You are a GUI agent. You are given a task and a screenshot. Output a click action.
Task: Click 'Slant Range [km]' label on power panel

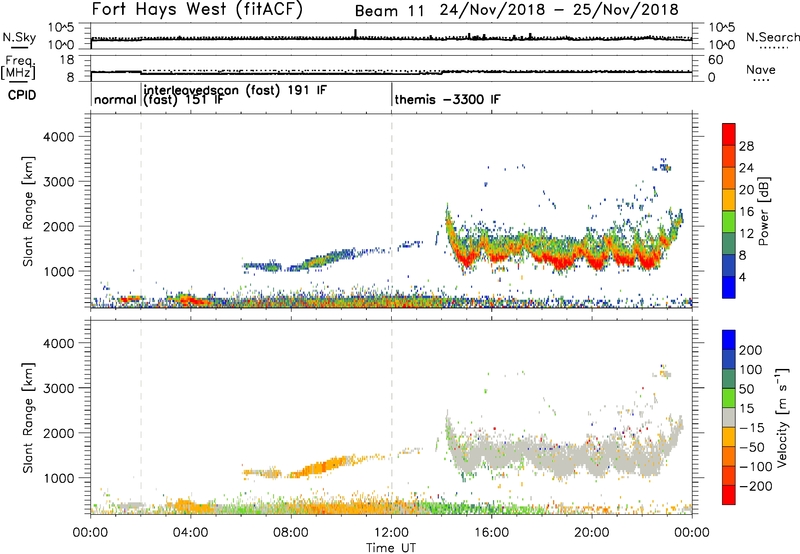tap(29, 211)
